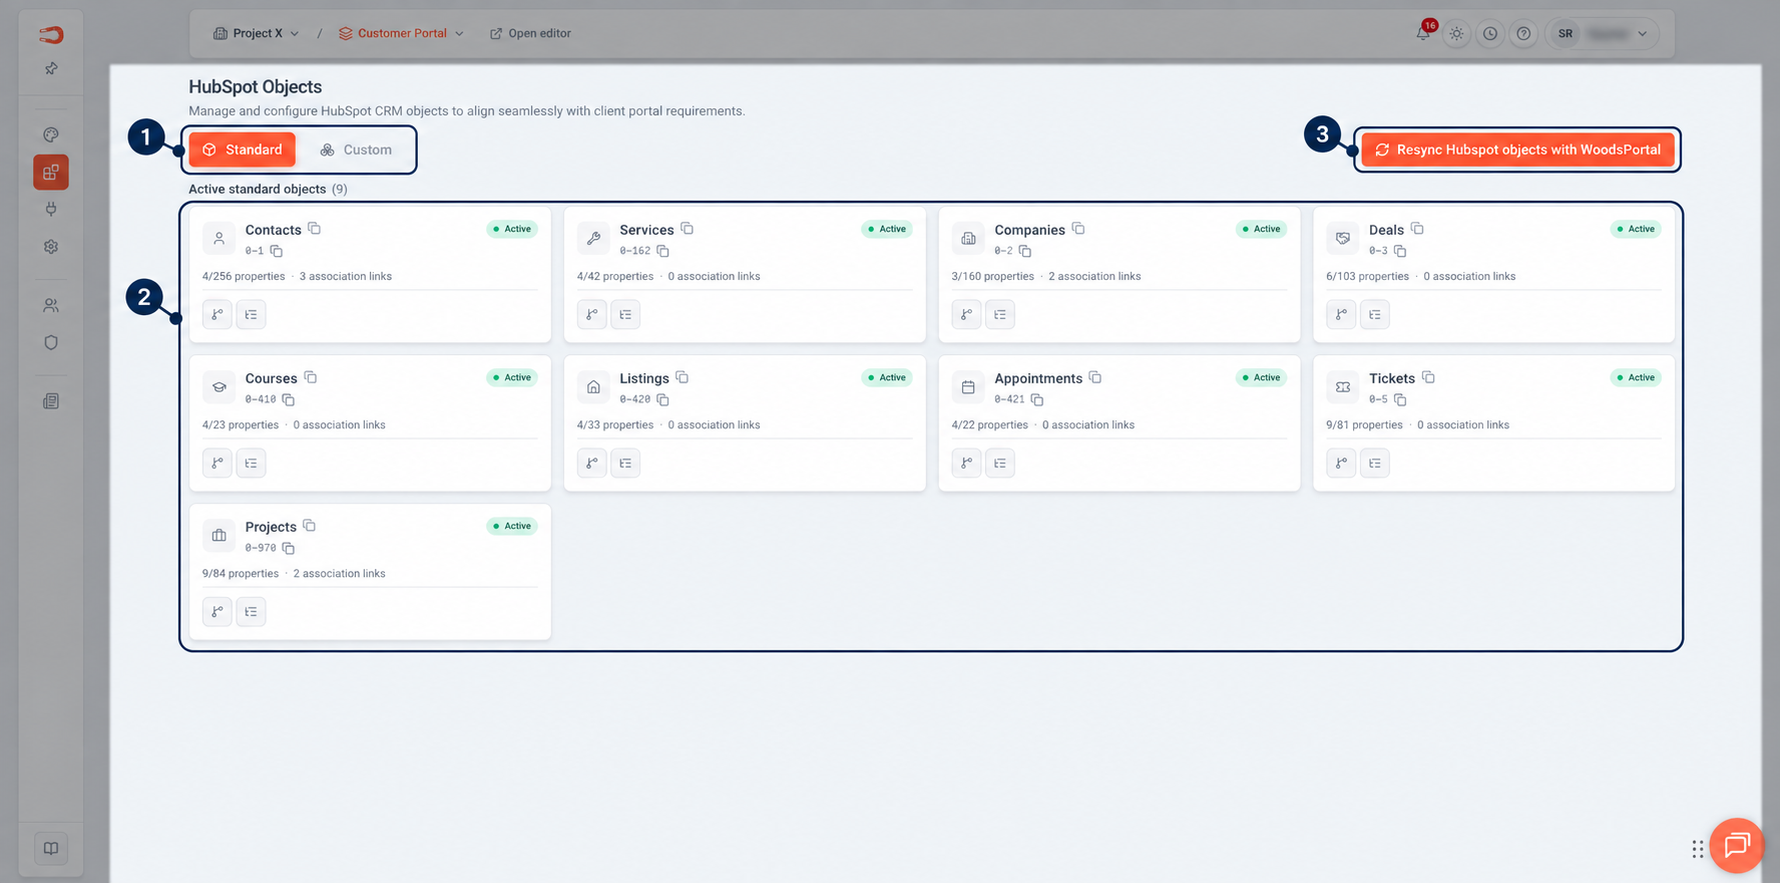Open association links for Deals
The width and height of the screenshot is (1780, 883).
pos(1341,314)
